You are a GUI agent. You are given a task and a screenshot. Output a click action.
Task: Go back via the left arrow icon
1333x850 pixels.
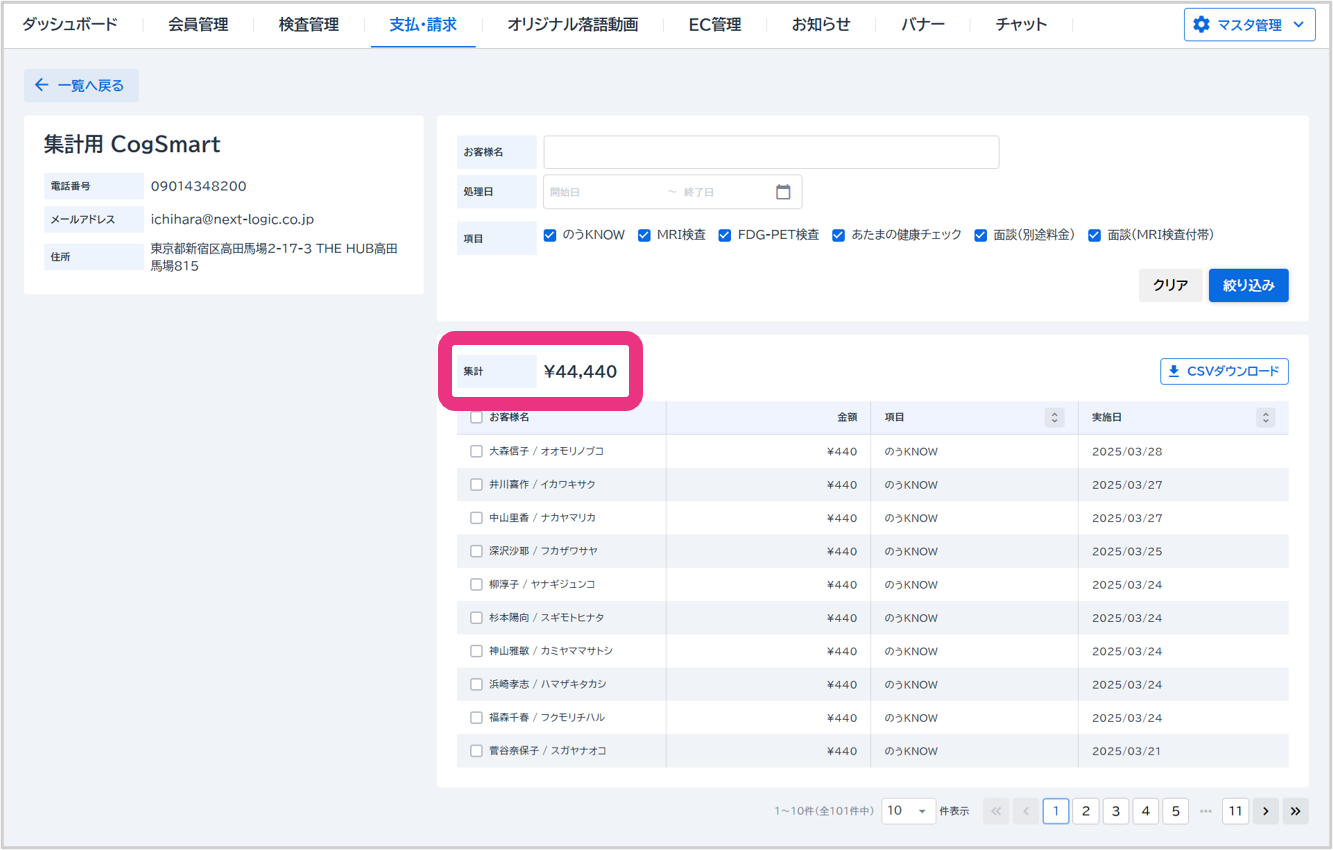(x=41, y=86)
